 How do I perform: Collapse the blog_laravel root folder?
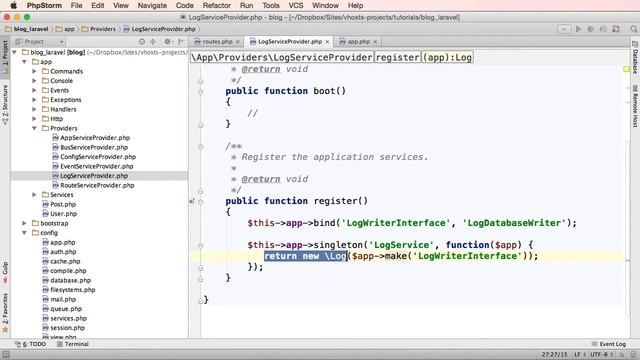(15, 52)
